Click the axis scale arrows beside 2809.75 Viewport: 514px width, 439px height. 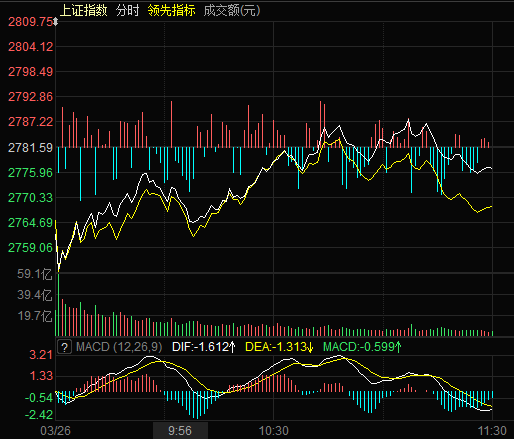click(x=56, y=22)
